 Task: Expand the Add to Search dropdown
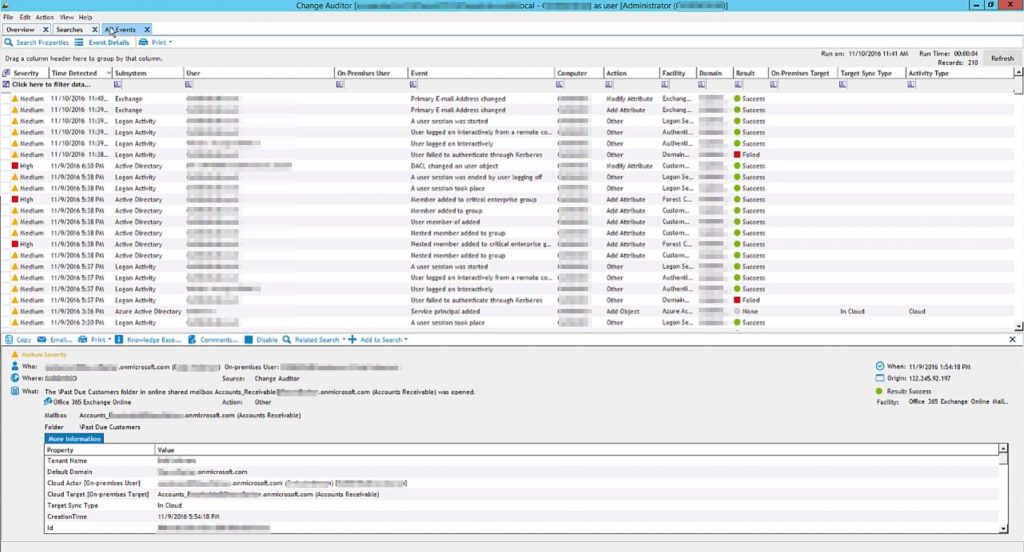(x=382, y=340)
